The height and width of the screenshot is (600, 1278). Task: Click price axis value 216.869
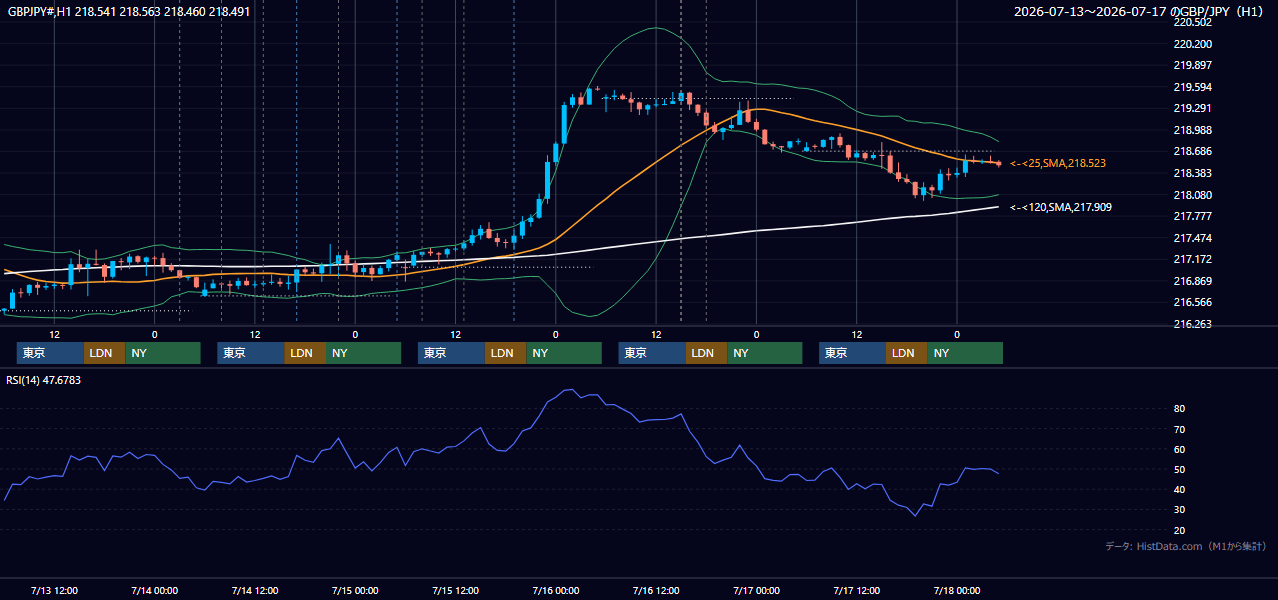tap(1193, 281)
